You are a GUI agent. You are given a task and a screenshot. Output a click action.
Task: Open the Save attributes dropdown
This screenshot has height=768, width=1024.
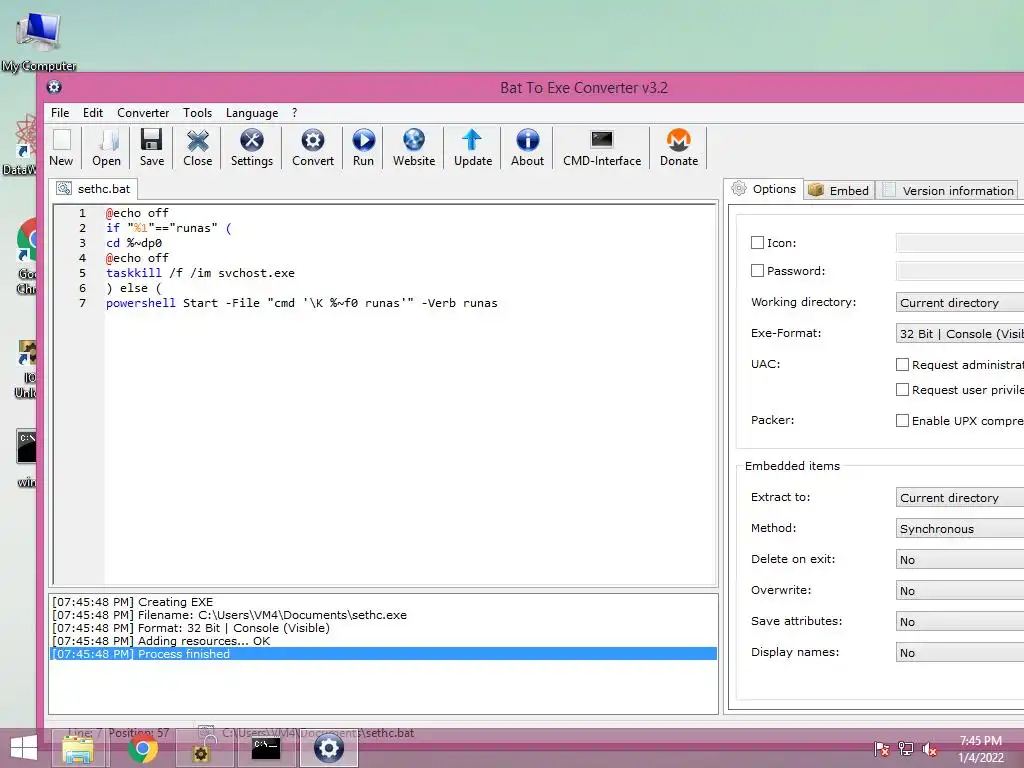pyautogui.click(x=960, y=622)
